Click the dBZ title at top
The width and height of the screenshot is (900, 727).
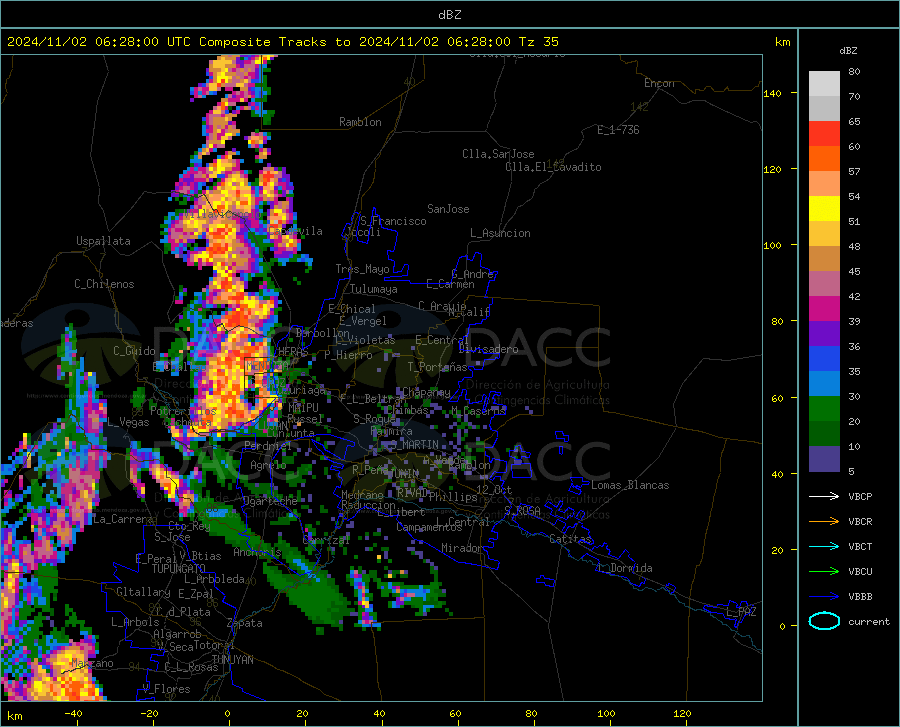pos(449,15)
